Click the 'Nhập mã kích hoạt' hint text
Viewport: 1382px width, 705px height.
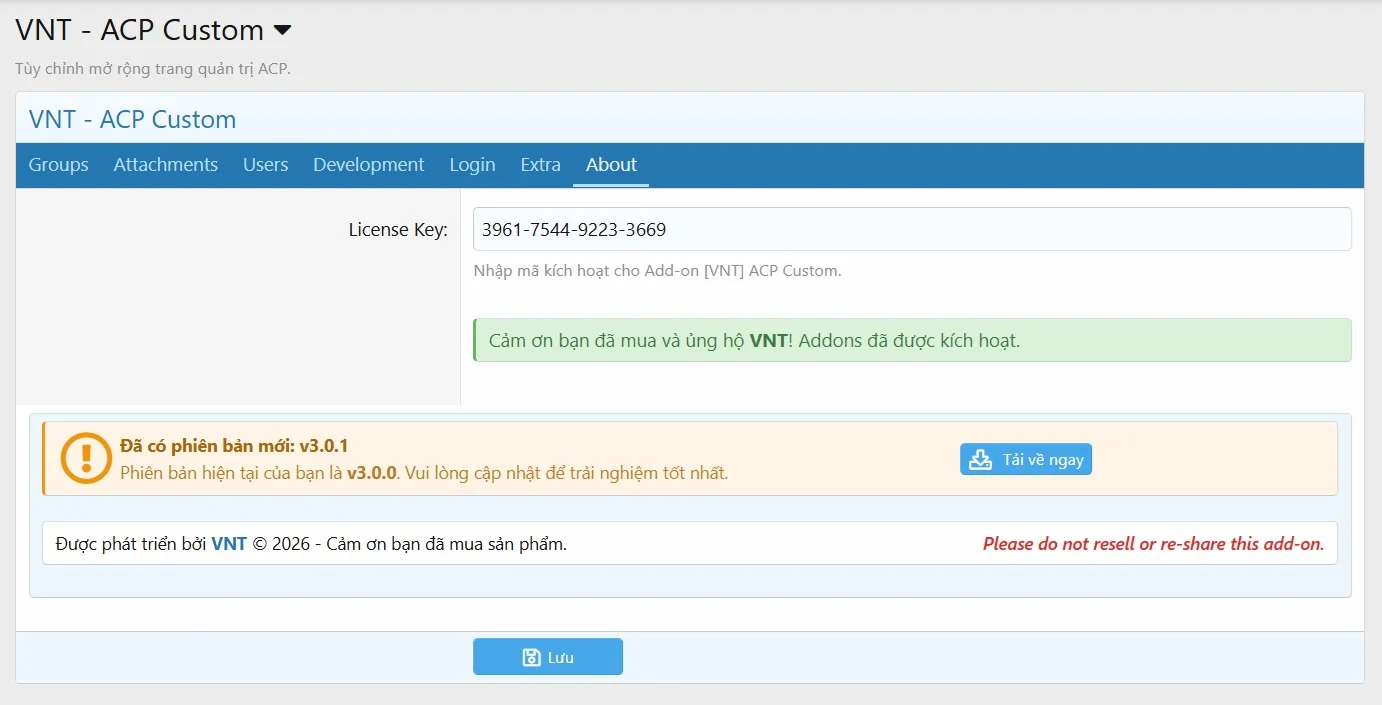[657, 270]
